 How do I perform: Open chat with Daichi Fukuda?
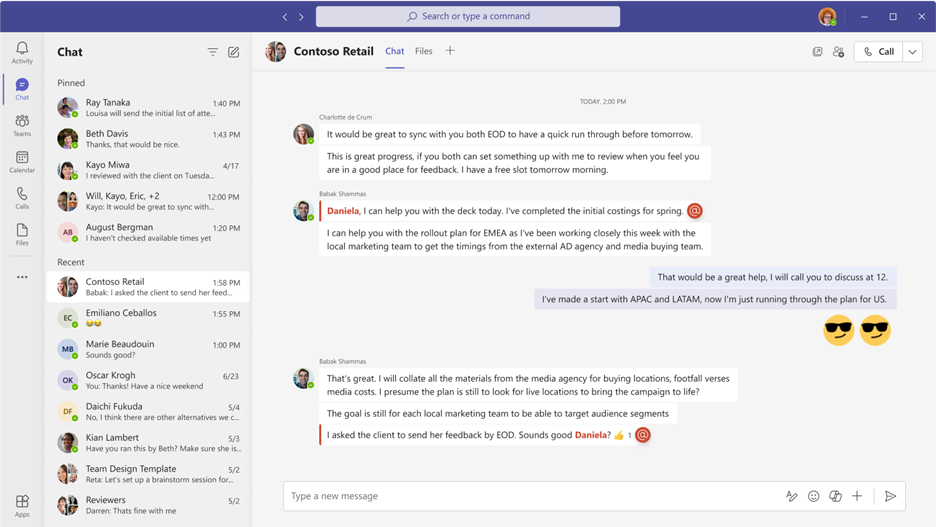pyautogui.click(x=148, y=412)
